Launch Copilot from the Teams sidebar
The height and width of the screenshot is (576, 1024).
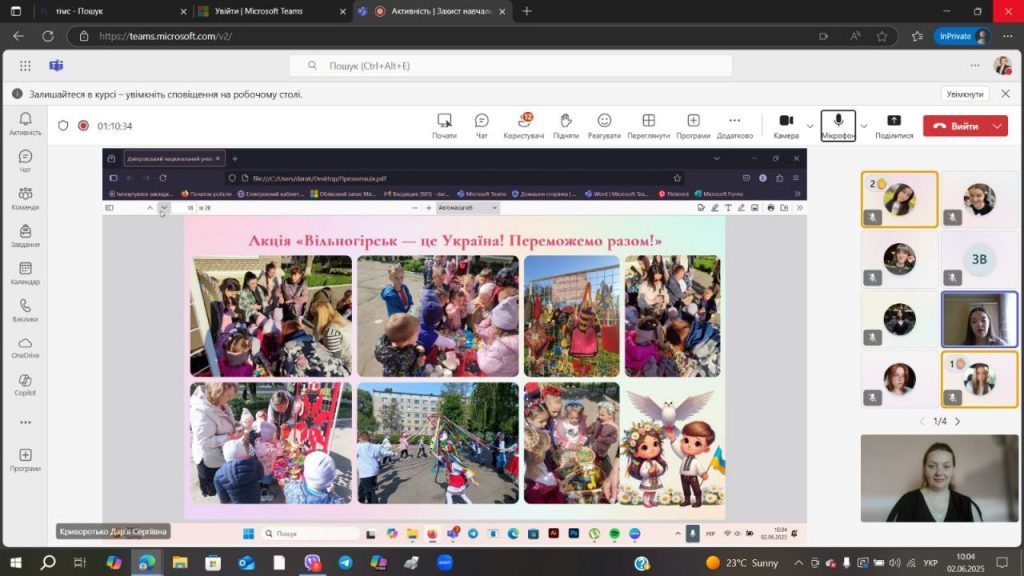point(25,385)
